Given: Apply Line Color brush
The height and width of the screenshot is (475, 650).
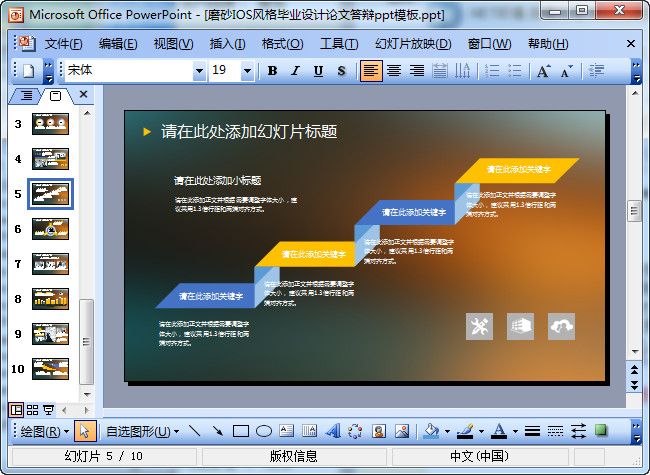Looking at the screenshot, I should click(465, 431).
